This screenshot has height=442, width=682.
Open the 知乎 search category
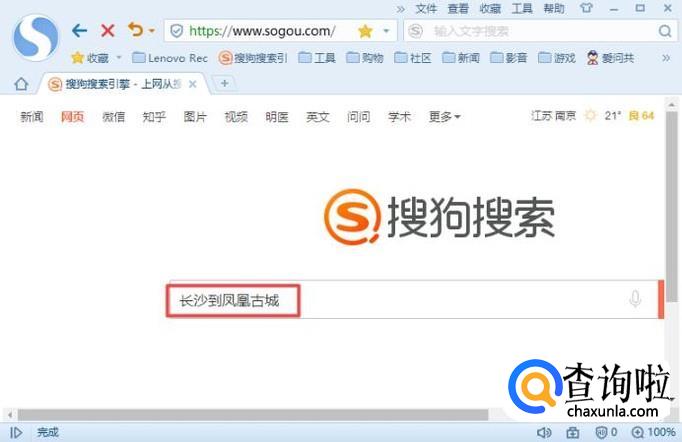pyautogui.click(x=154, y=117)
